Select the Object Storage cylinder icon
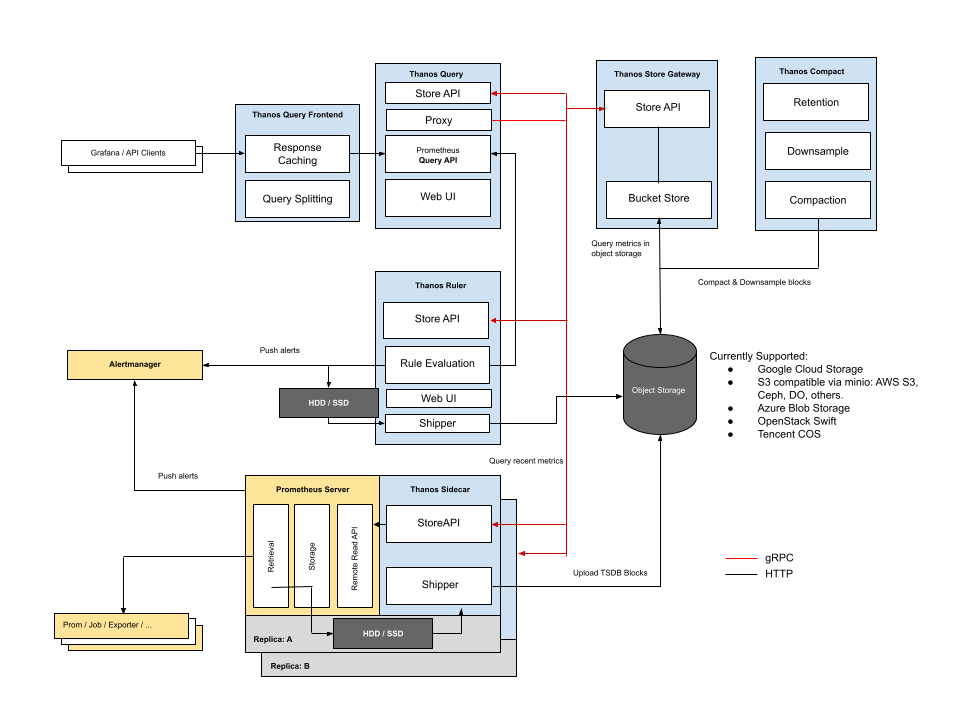The height and width of the screenshot is (720, 960). (x=659, y=388)
